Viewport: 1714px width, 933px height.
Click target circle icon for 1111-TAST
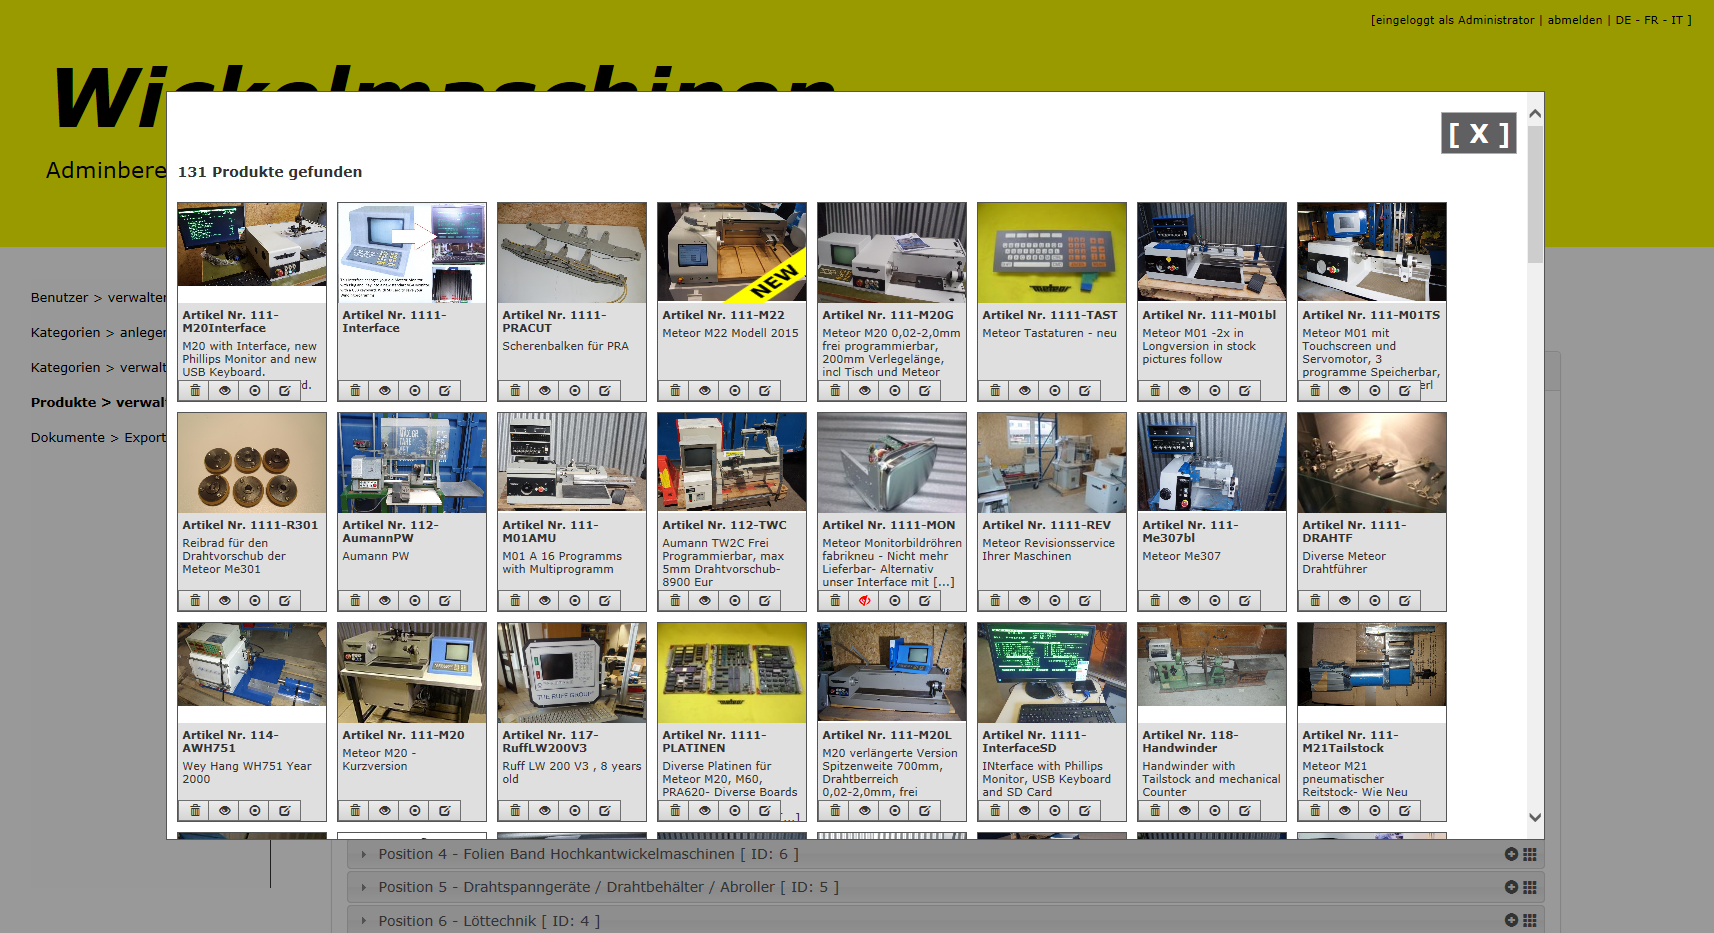[x=1055, y=391]
